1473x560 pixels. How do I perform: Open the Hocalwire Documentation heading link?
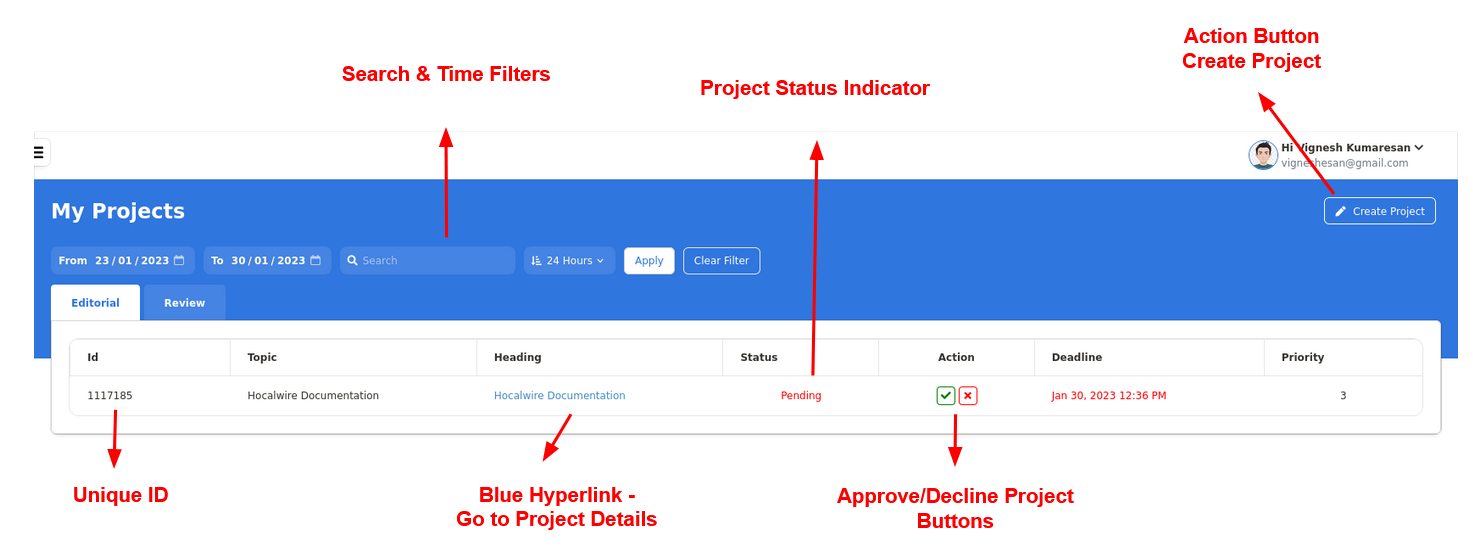(559, 396)
